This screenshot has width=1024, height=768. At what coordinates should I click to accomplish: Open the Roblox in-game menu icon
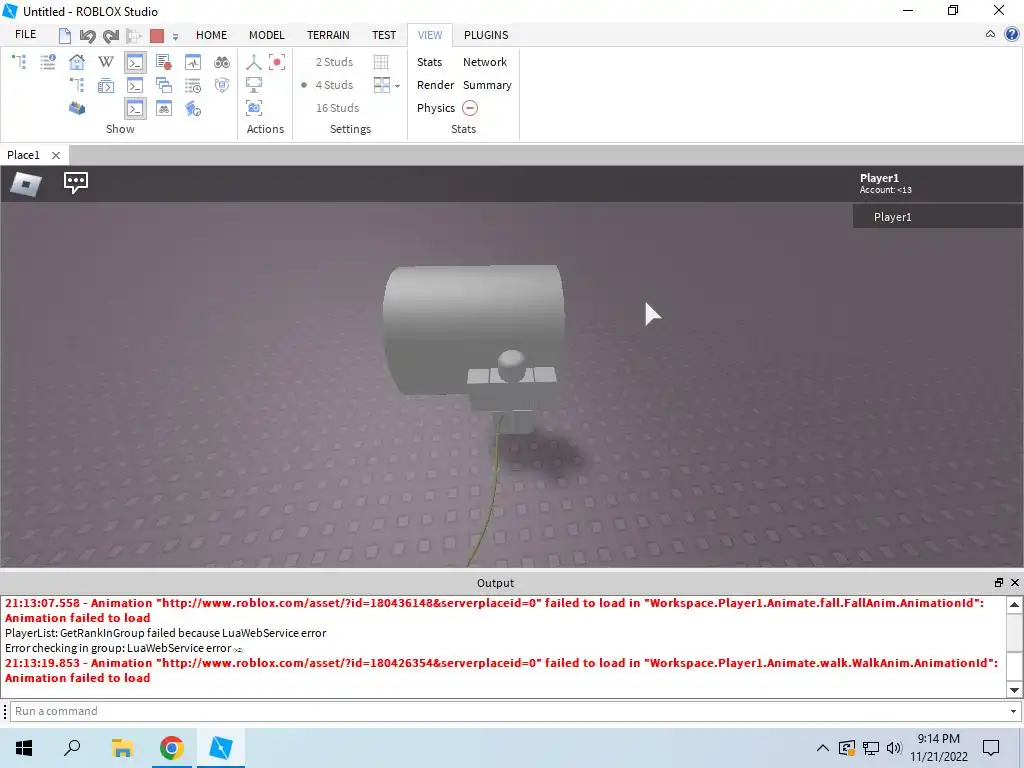[x=26, y=184]
